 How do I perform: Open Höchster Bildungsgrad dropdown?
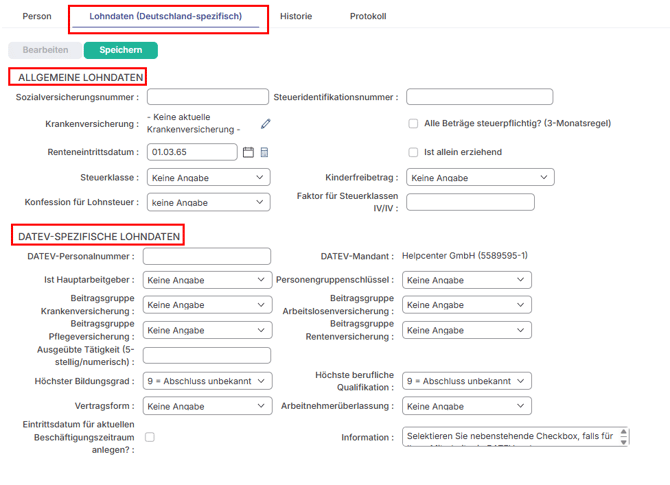coord(208,381)
